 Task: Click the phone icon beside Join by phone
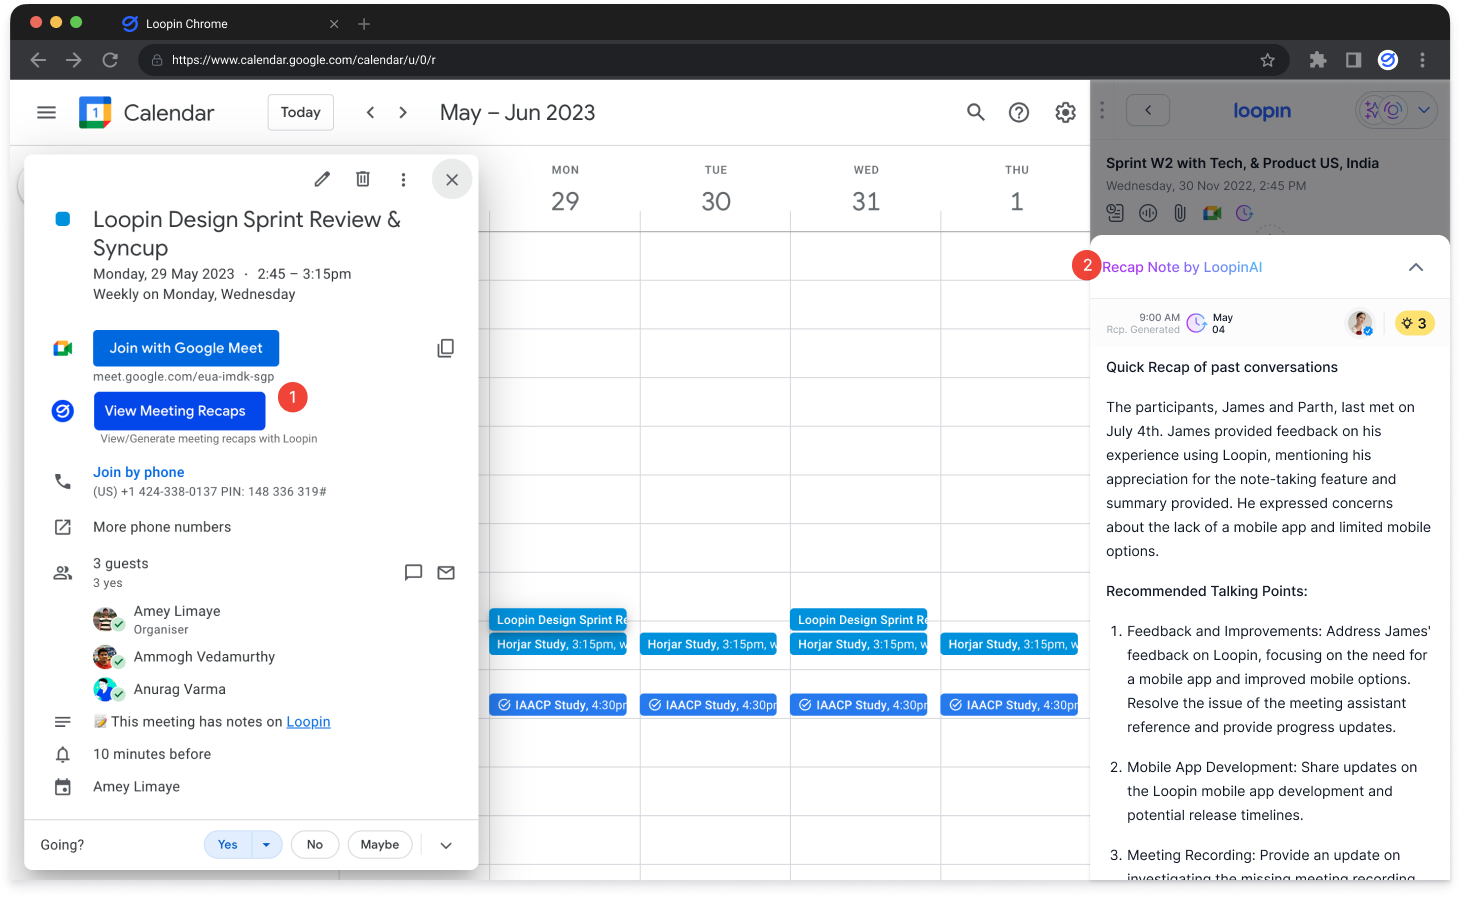pos(63,481)
